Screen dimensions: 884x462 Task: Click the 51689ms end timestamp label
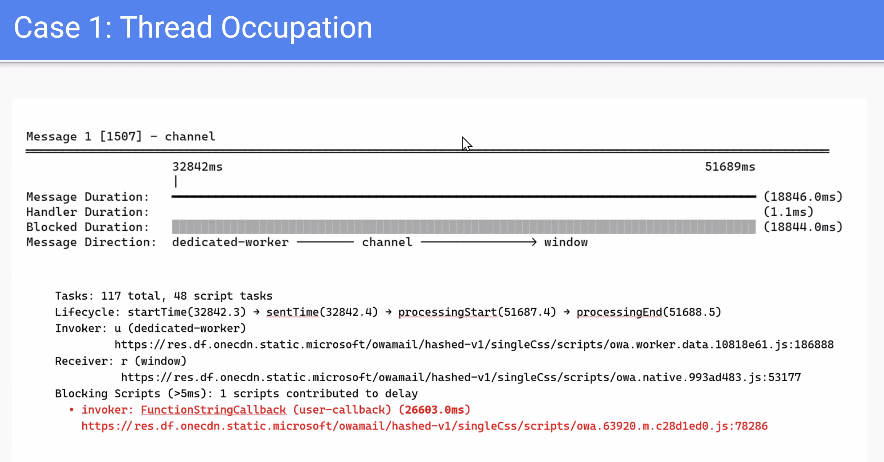click(x=730, y=166)
